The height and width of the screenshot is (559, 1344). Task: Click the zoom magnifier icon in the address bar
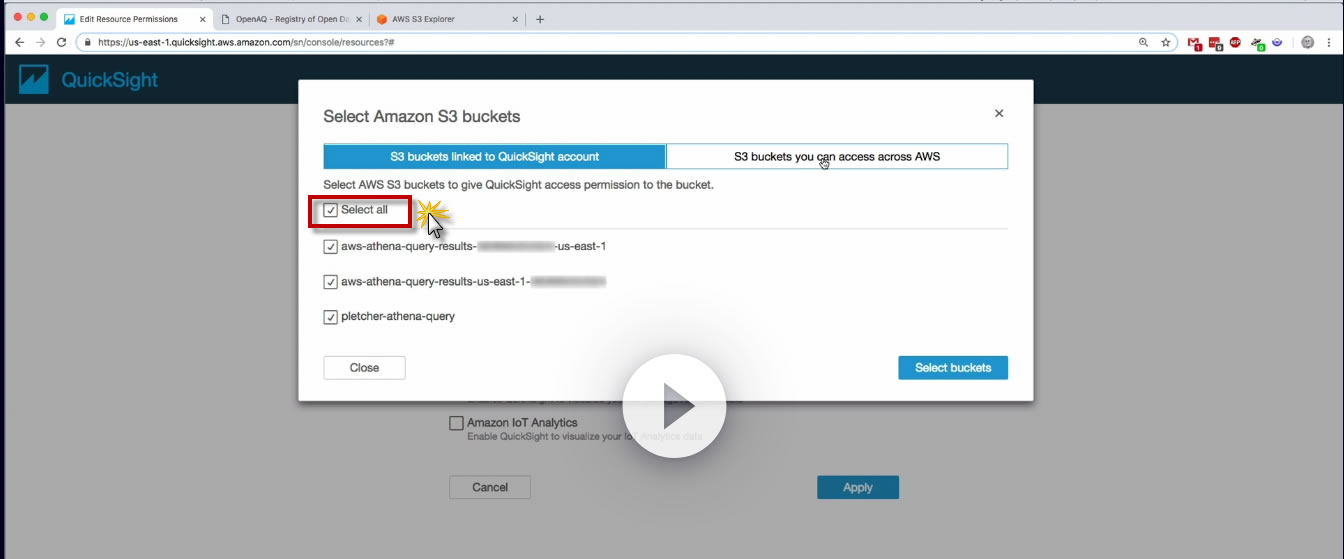point(1144,43)
